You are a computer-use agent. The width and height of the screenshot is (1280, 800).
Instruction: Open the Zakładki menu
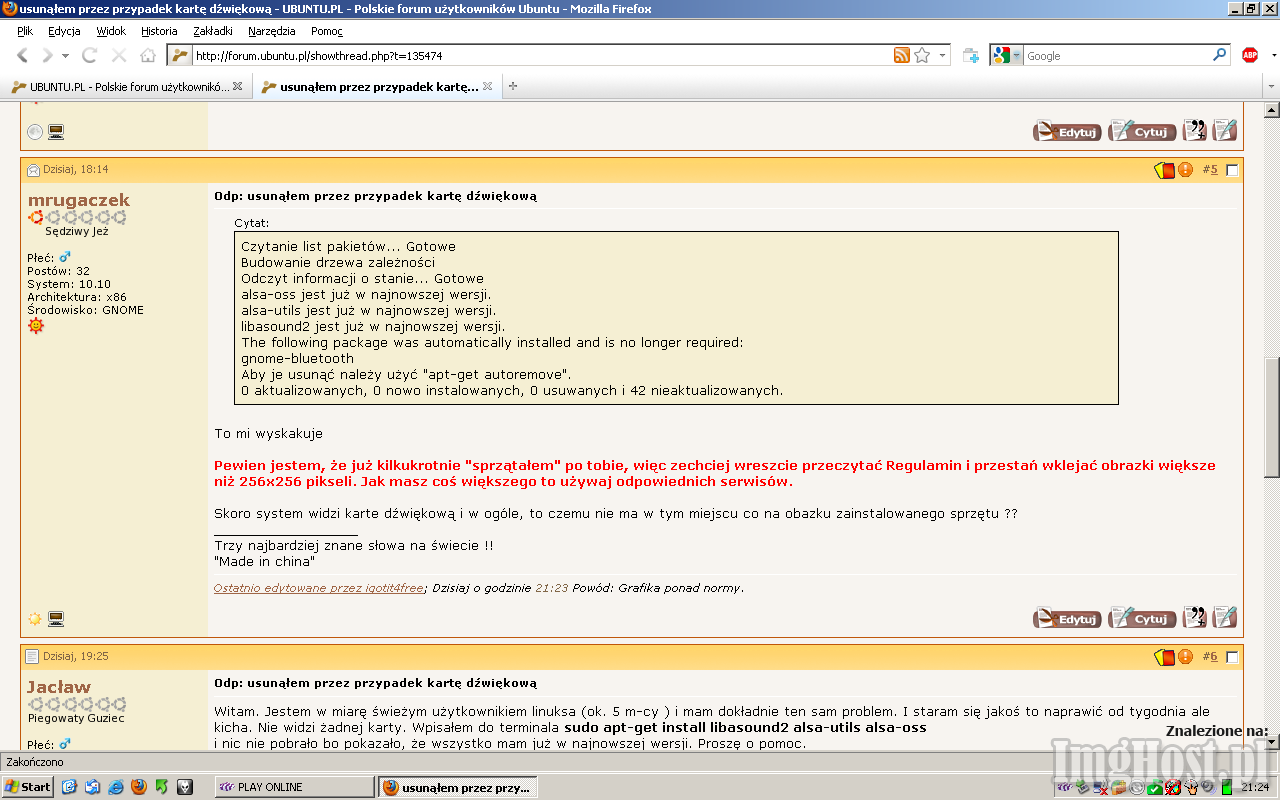click(214, 31)
